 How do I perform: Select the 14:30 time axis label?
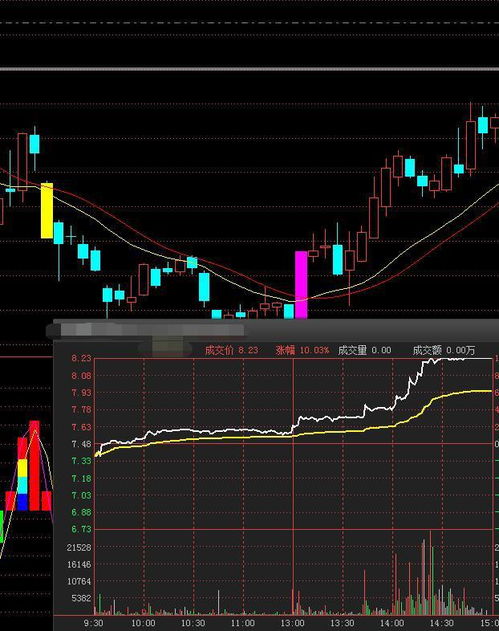pyautogui.click(x=442, y=623)
